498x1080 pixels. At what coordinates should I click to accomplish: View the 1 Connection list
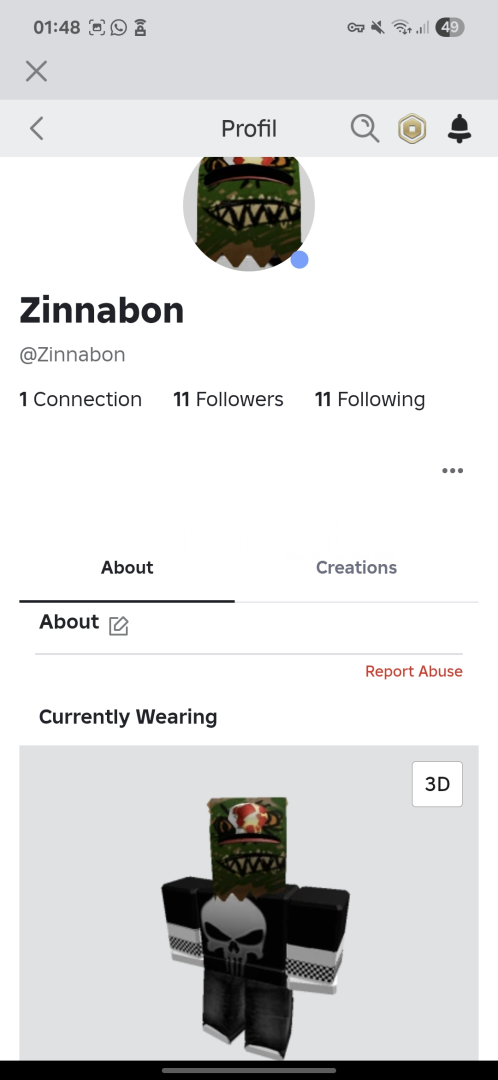point(81,399)
